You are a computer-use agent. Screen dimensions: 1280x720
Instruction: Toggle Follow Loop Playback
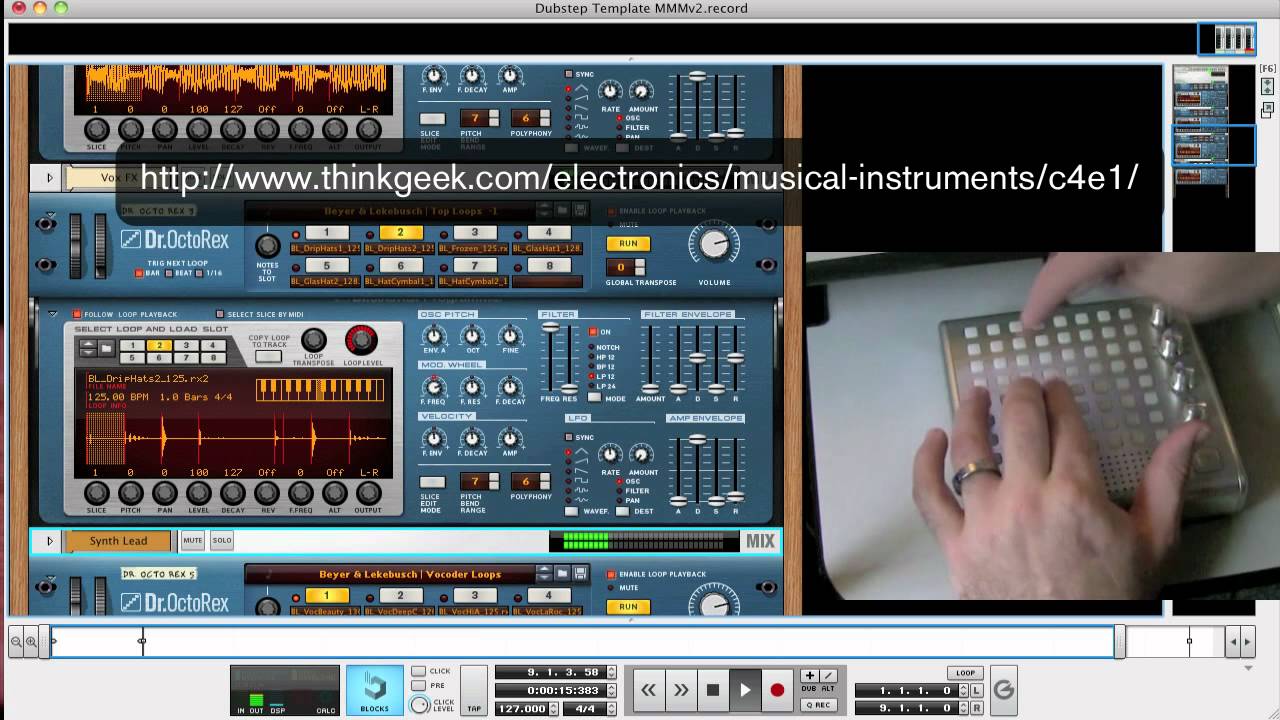click(77, 314)
